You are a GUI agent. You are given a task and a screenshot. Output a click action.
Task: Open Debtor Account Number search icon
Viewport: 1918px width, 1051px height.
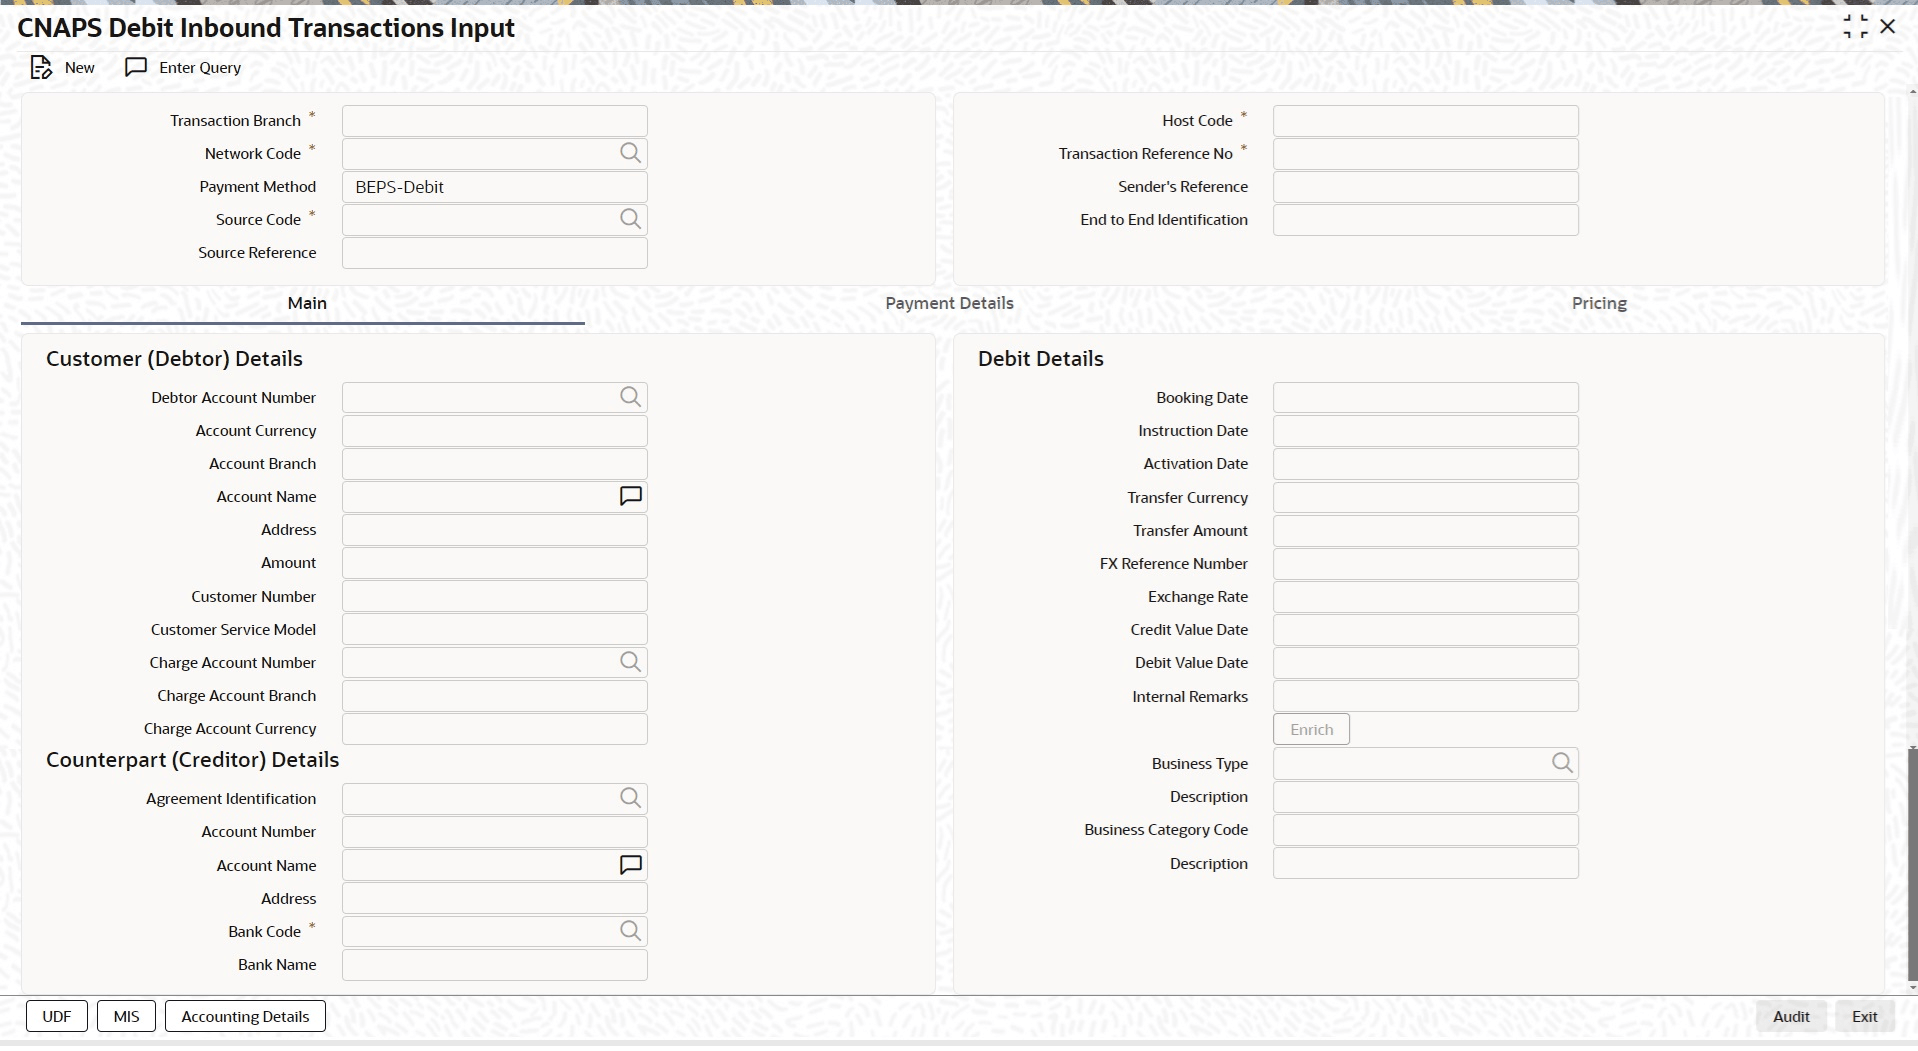pos(630,397)
